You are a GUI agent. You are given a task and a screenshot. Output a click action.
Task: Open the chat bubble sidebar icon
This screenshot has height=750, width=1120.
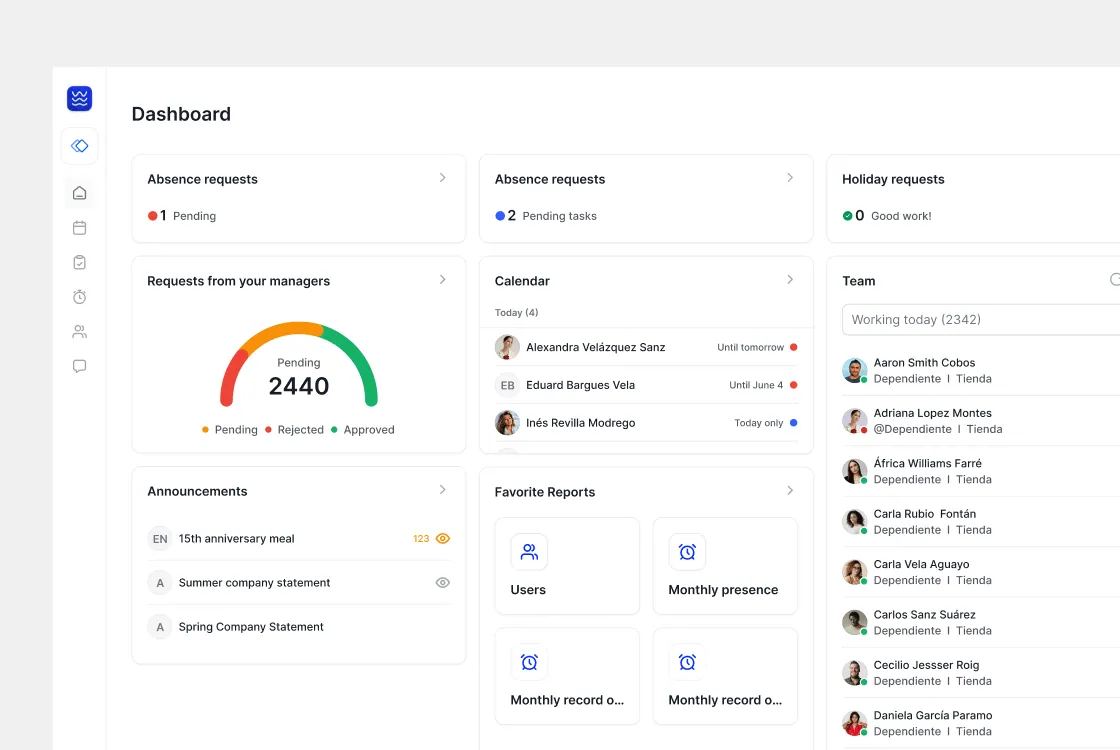point(79,366)
